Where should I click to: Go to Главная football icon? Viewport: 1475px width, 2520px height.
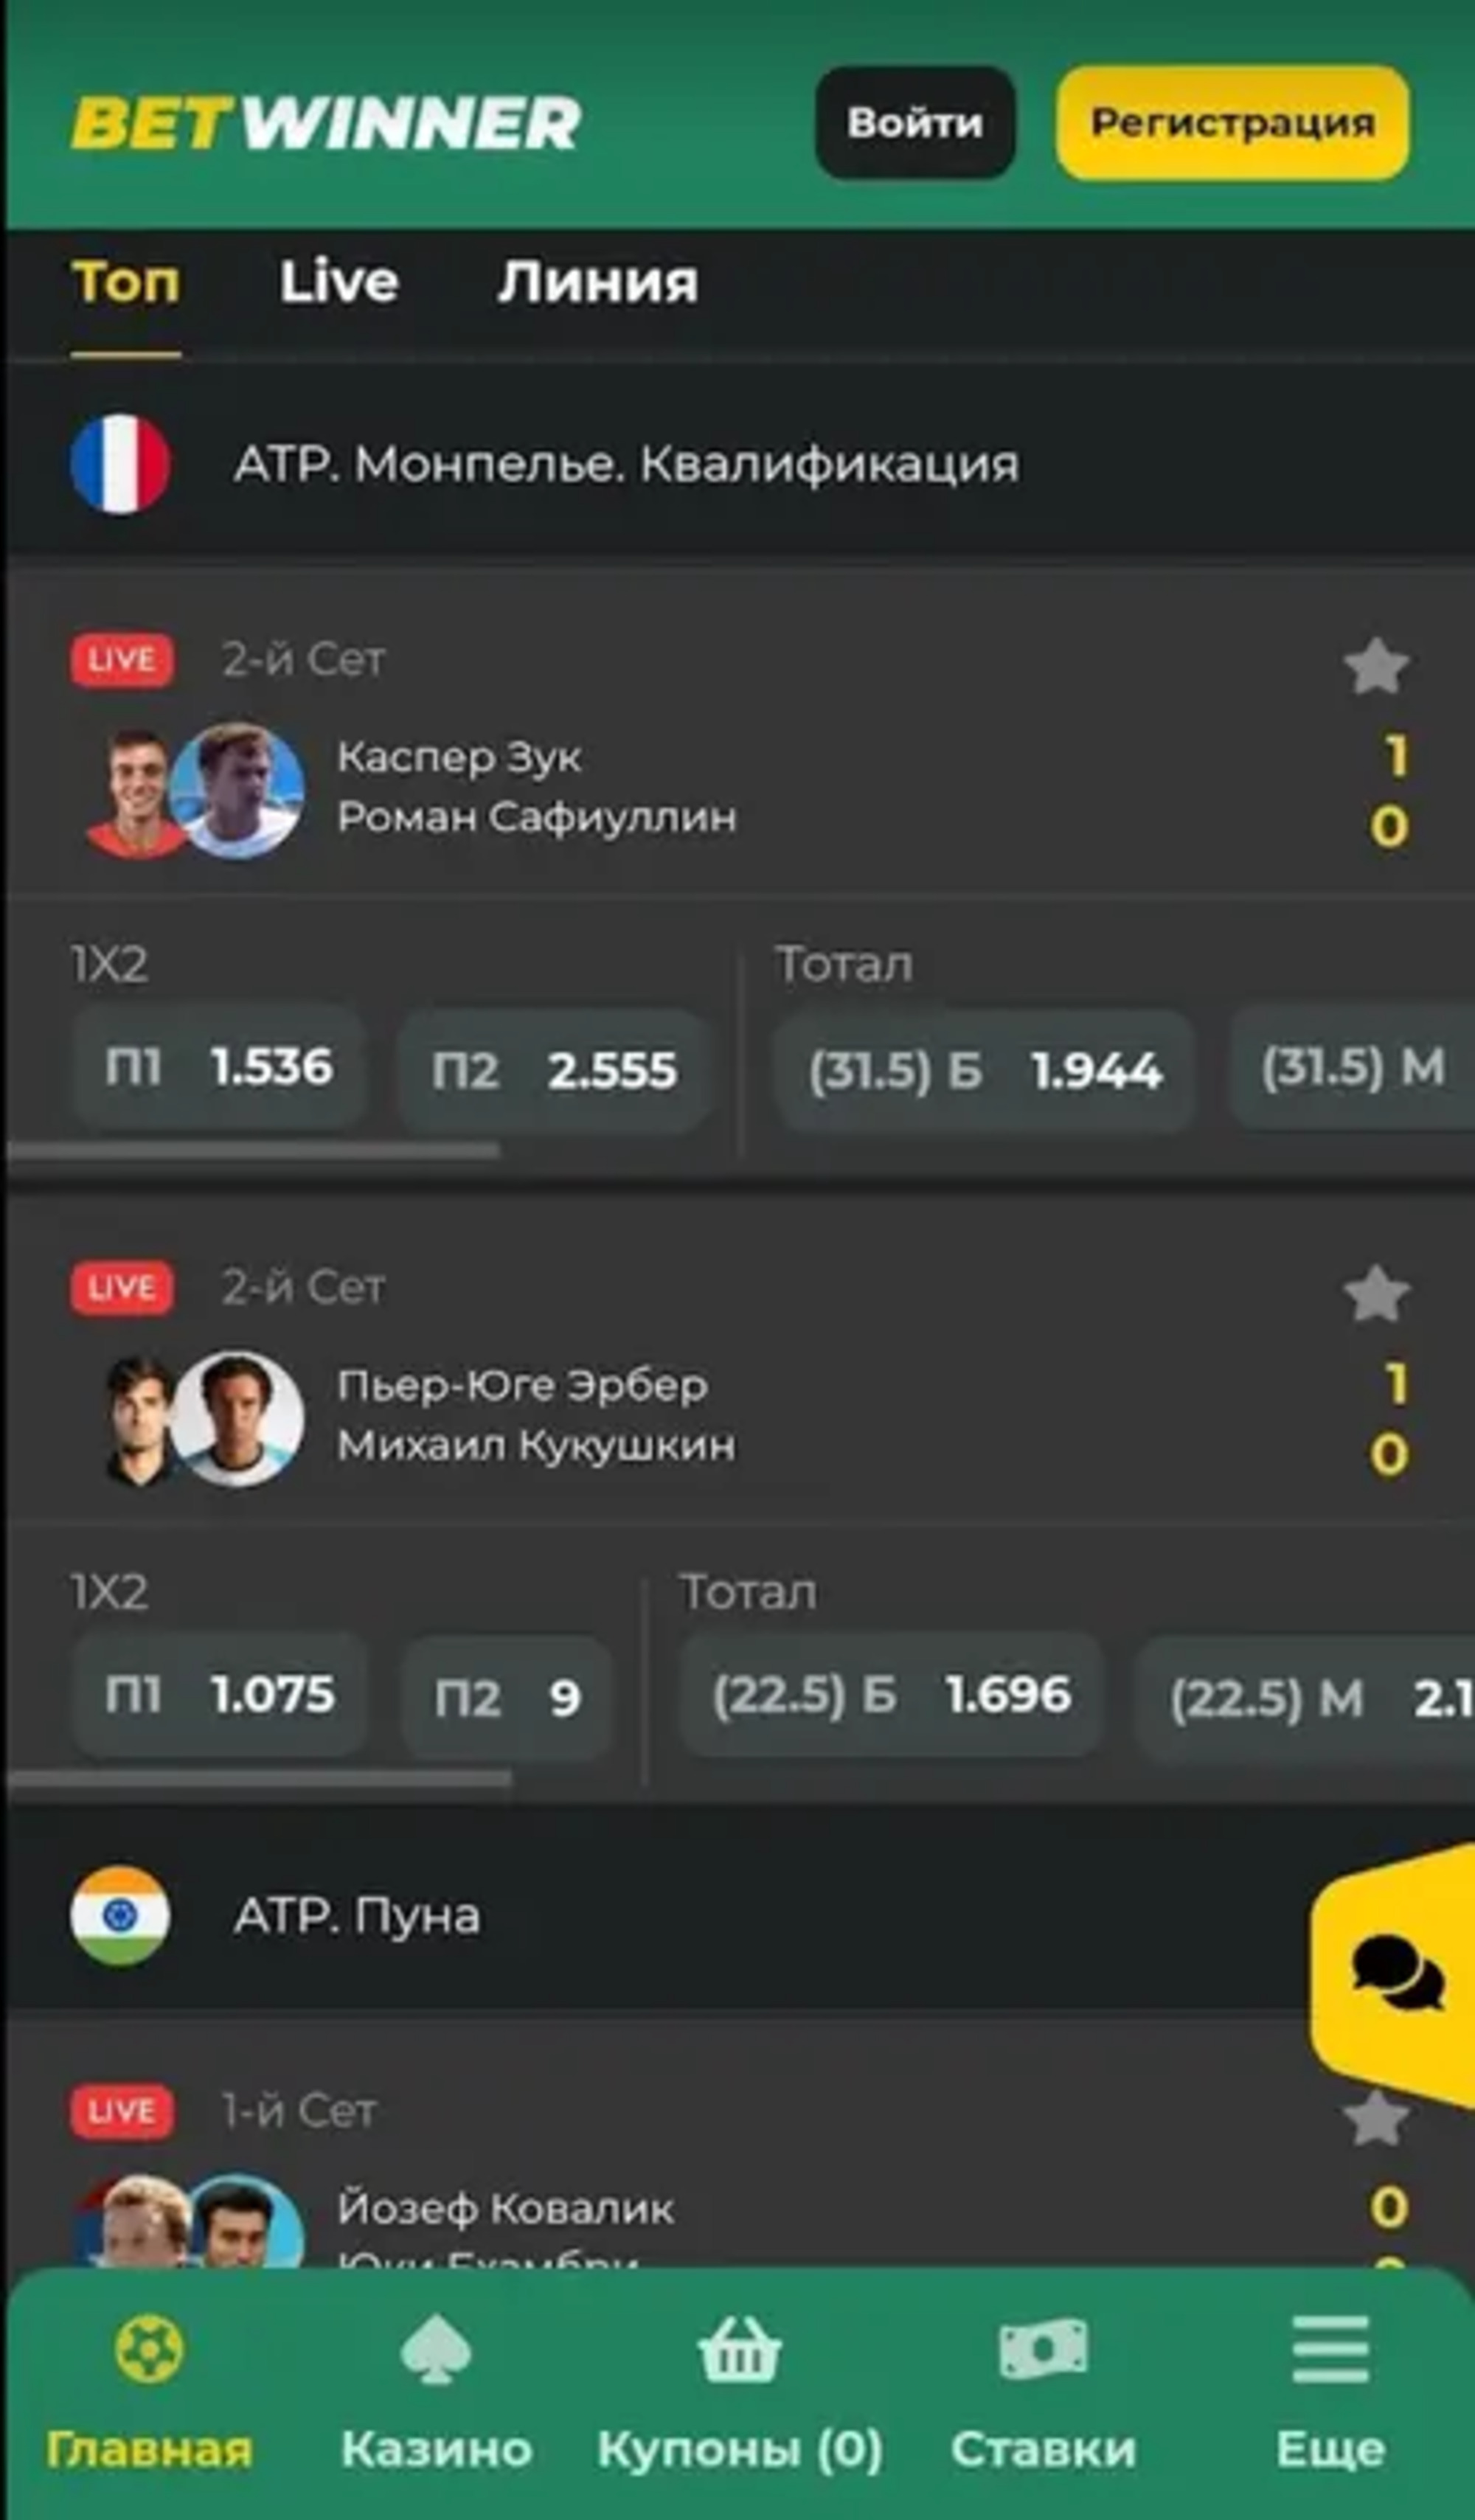pyautogui.click(x=149, y=2349)
